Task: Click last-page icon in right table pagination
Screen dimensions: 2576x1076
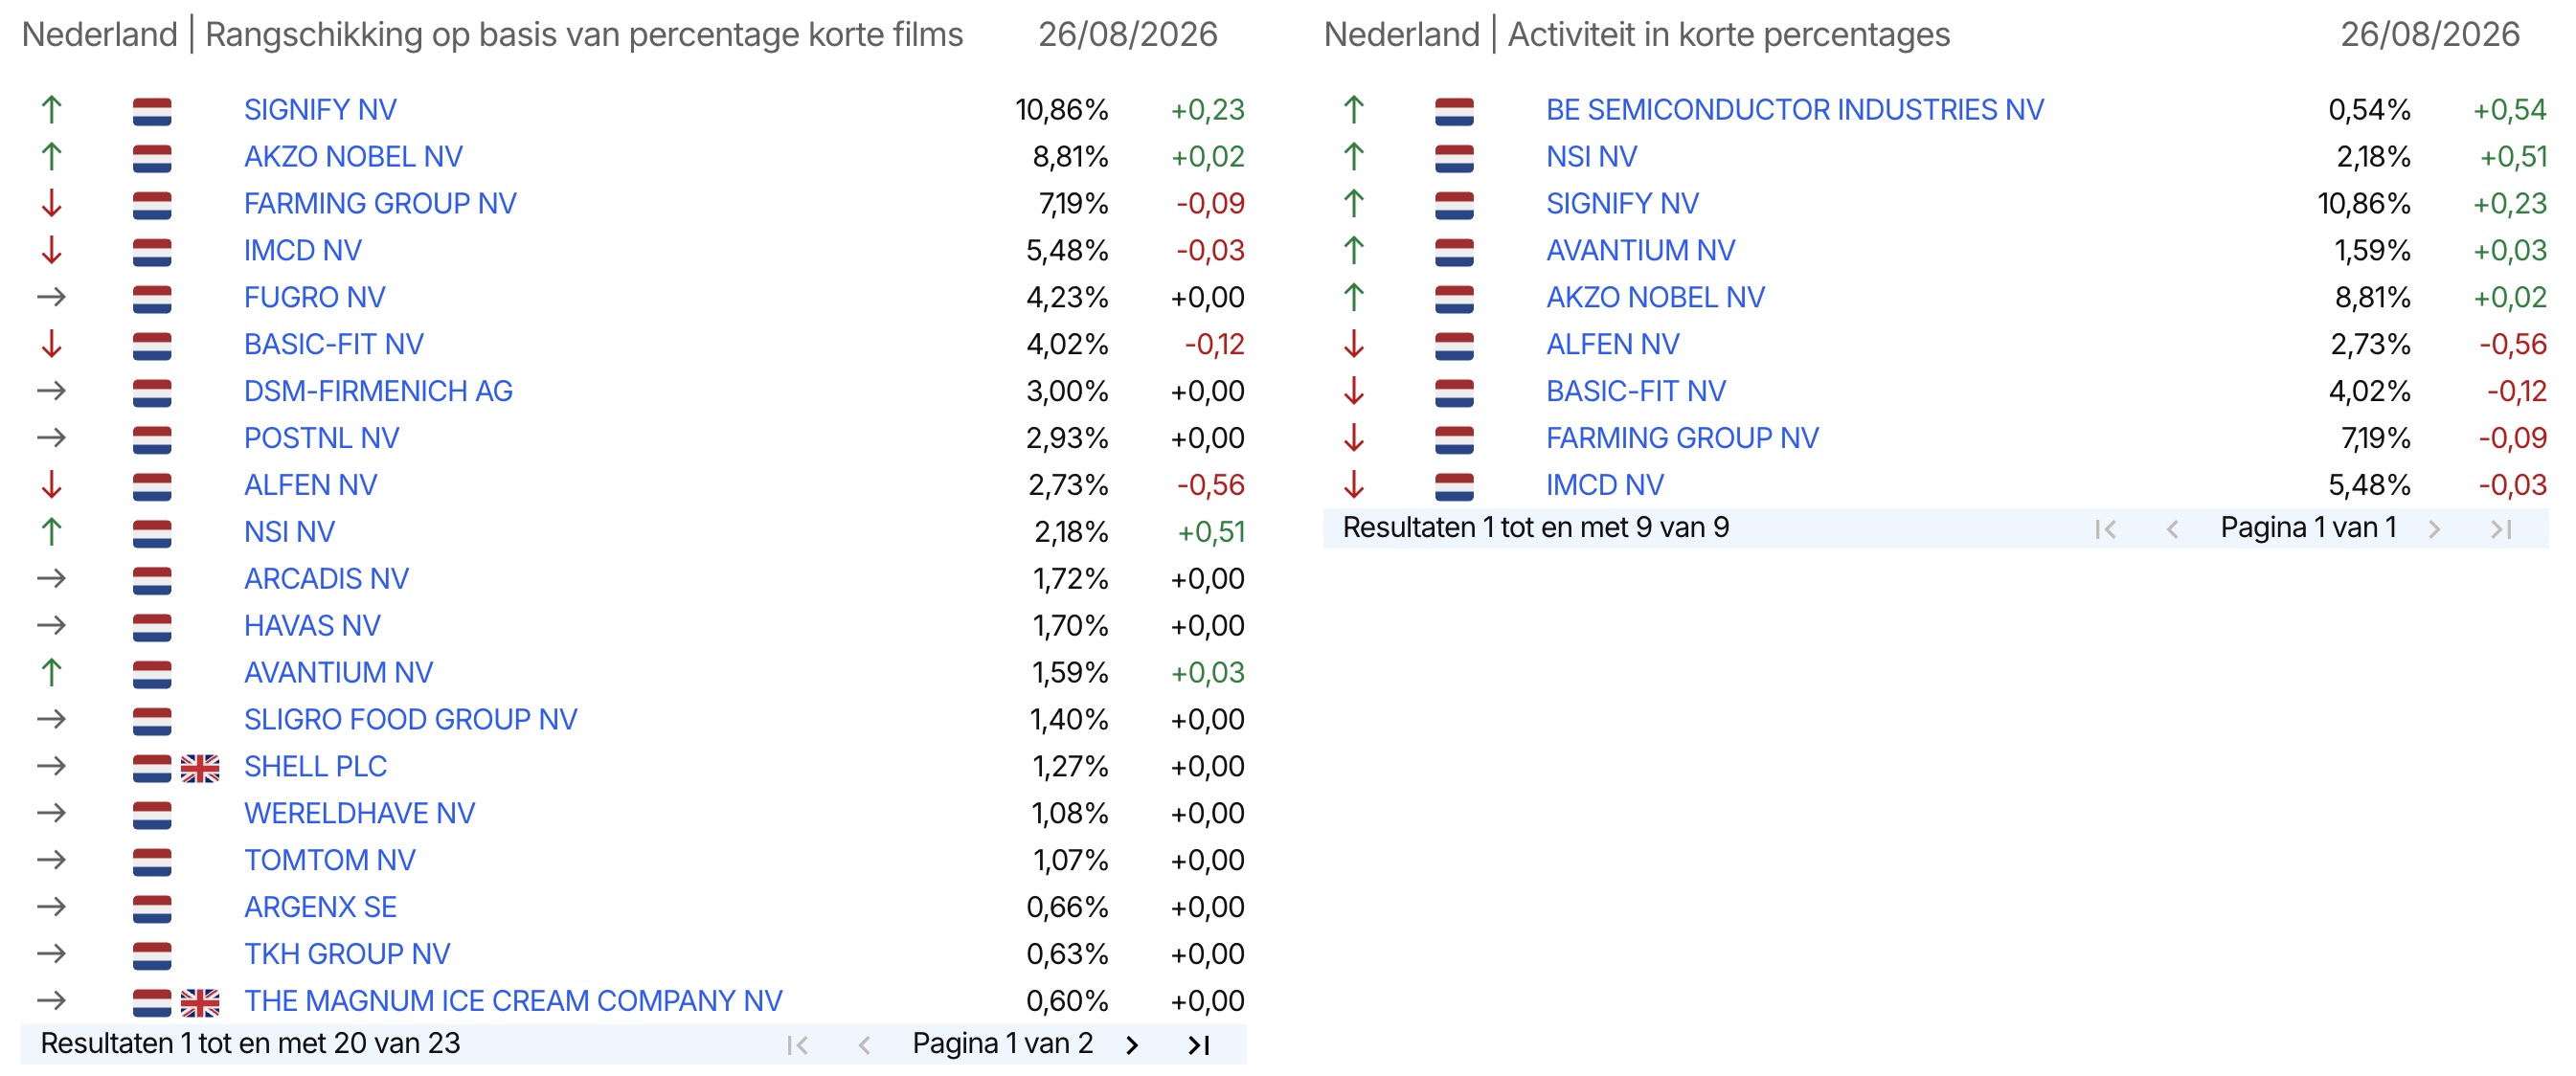Action: tap(2501, 529)
